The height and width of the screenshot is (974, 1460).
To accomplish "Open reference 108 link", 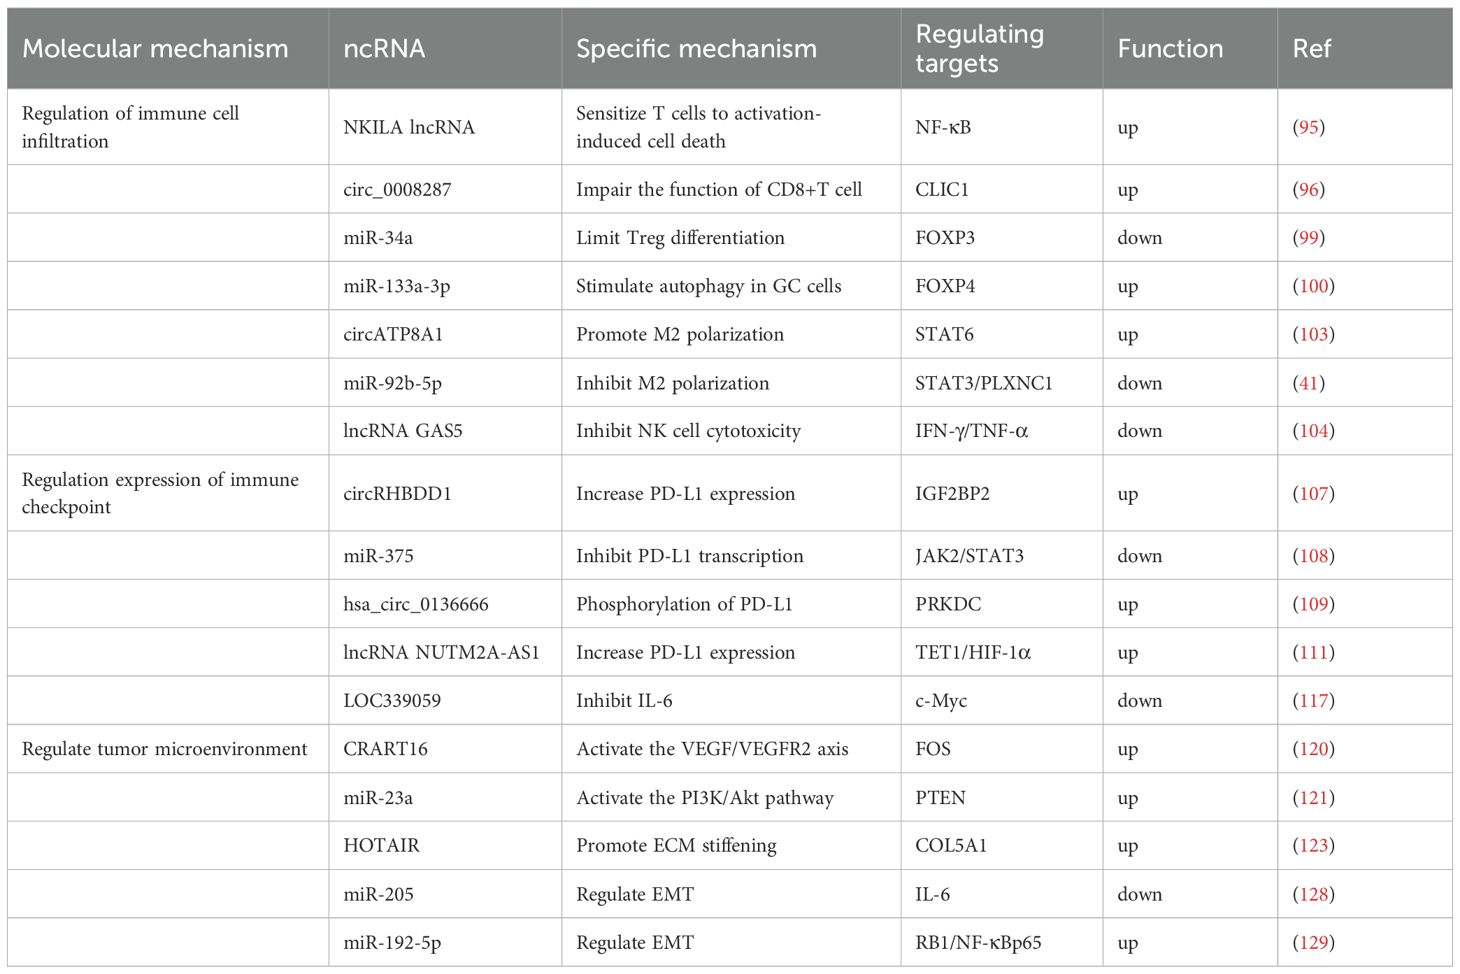I will (1313, 556).
